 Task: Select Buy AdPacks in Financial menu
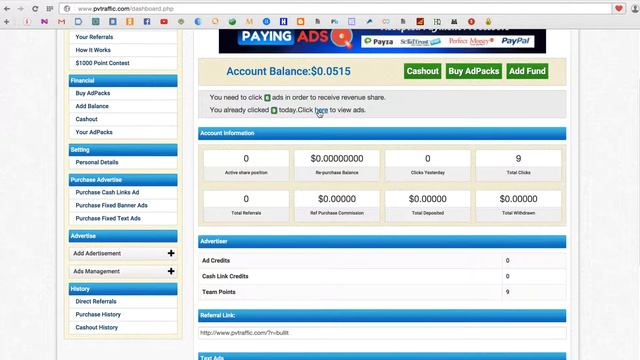(x=93, y=93)
